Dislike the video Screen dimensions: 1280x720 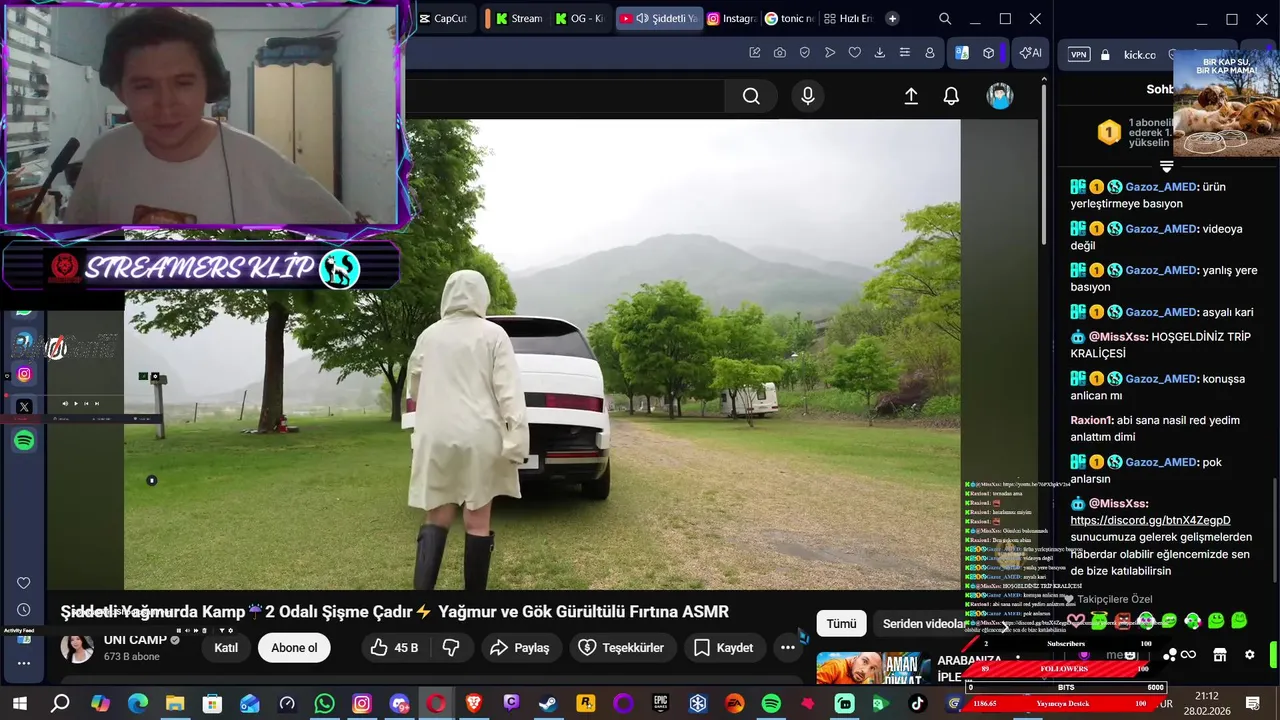tap(451, 648)
